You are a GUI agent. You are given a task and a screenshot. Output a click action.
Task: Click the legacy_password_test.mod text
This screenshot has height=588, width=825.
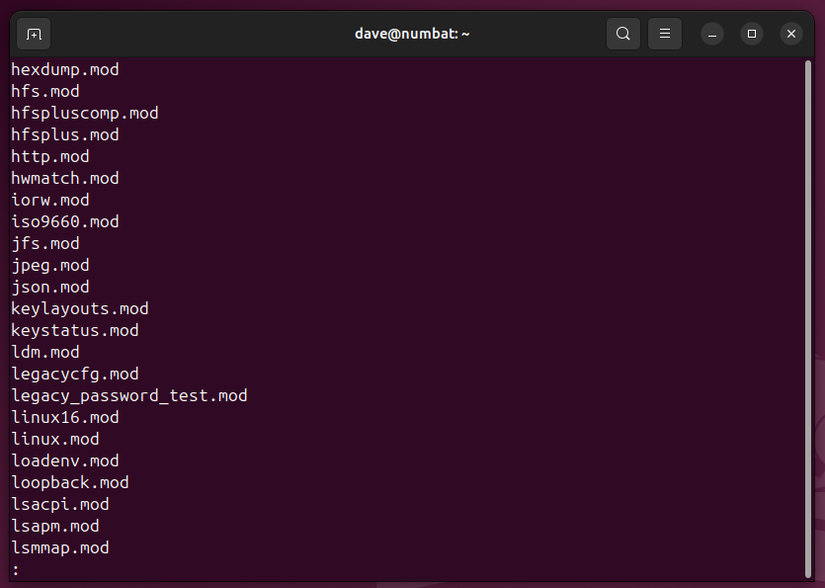click(129, 395)
